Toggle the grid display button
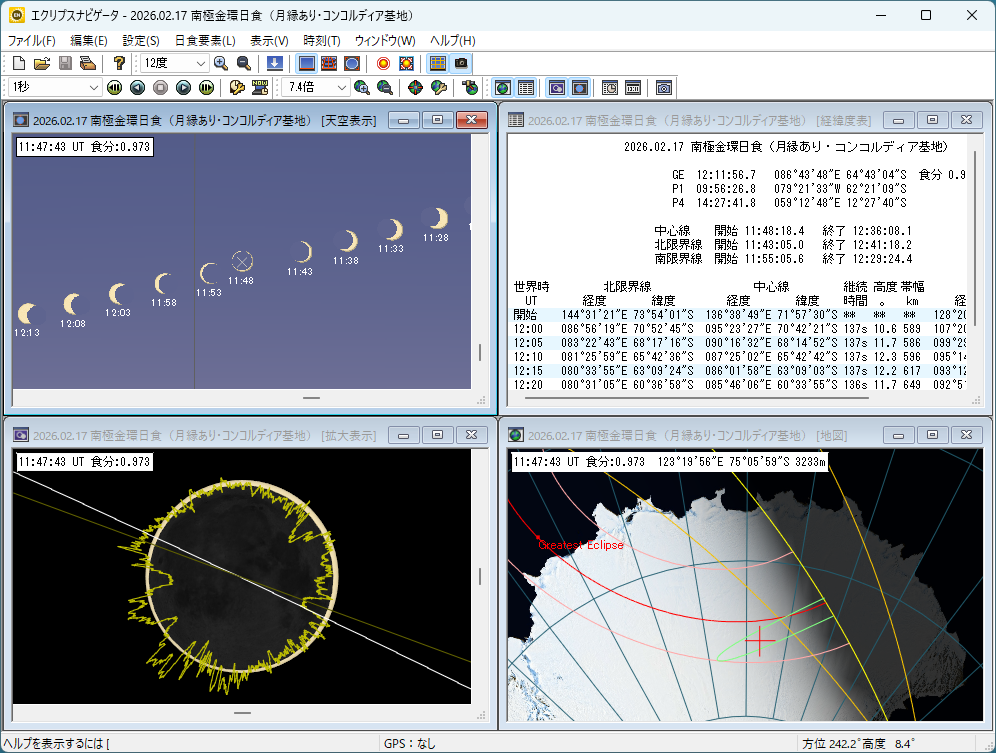 click(437, 63)
